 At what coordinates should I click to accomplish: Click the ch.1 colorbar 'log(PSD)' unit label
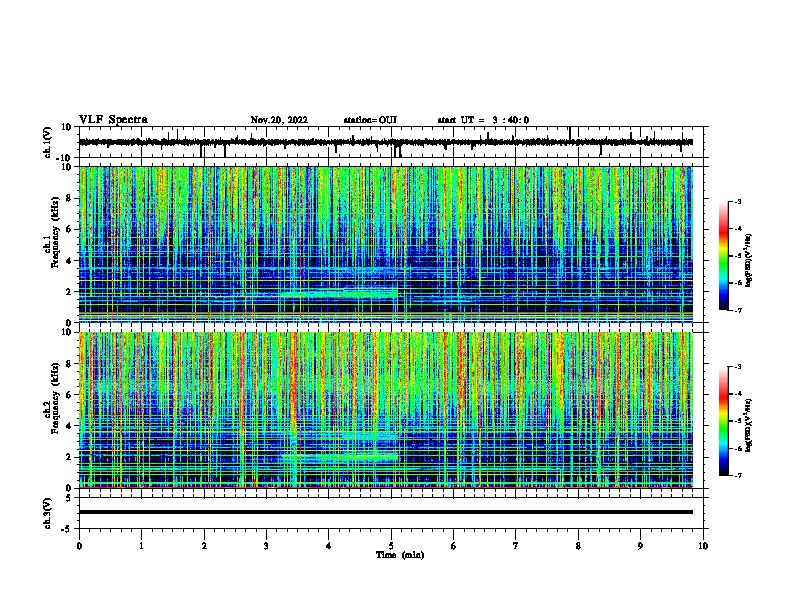point(749,260)
